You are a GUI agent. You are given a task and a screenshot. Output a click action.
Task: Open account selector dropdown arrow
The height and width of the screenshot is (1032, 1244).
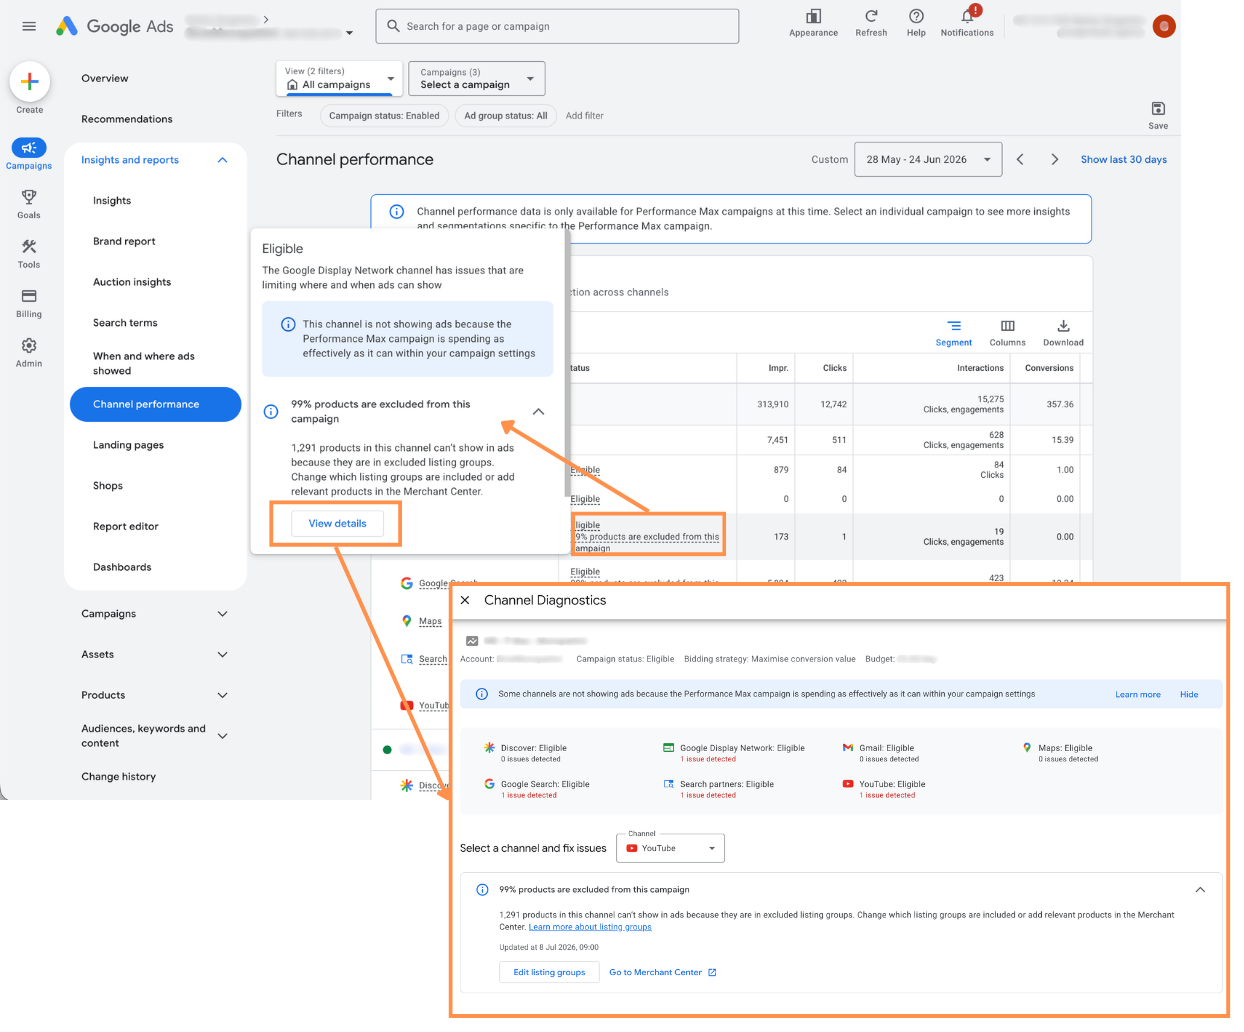[349, 33]
